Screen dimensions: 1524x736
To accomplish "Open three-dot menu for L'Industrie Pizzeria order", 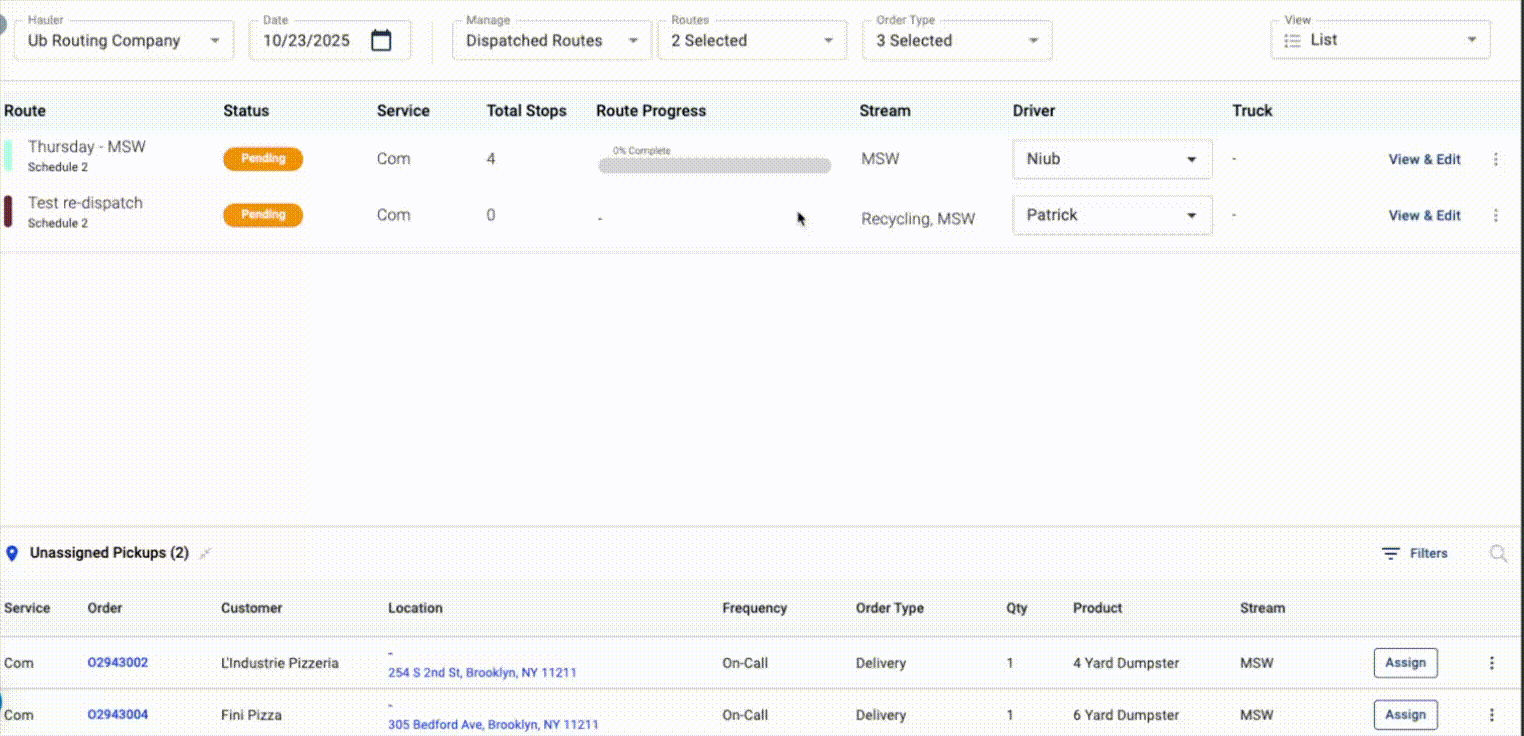I will pyautogui.click(x=1491, y=663).
